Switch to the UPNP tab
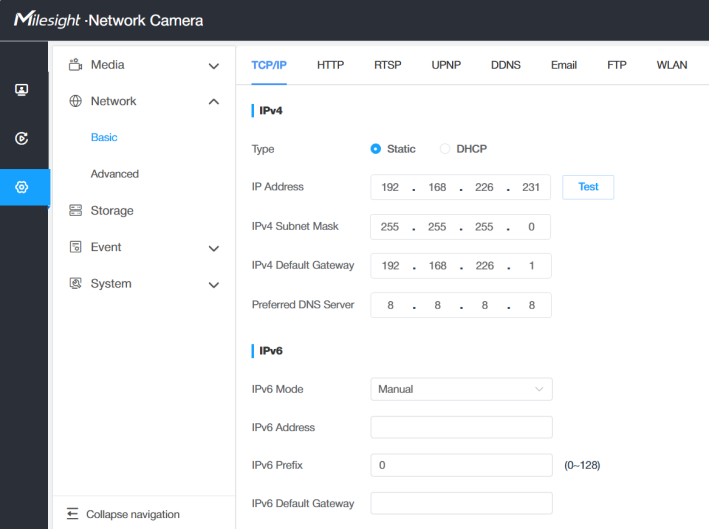 (446, 65)
